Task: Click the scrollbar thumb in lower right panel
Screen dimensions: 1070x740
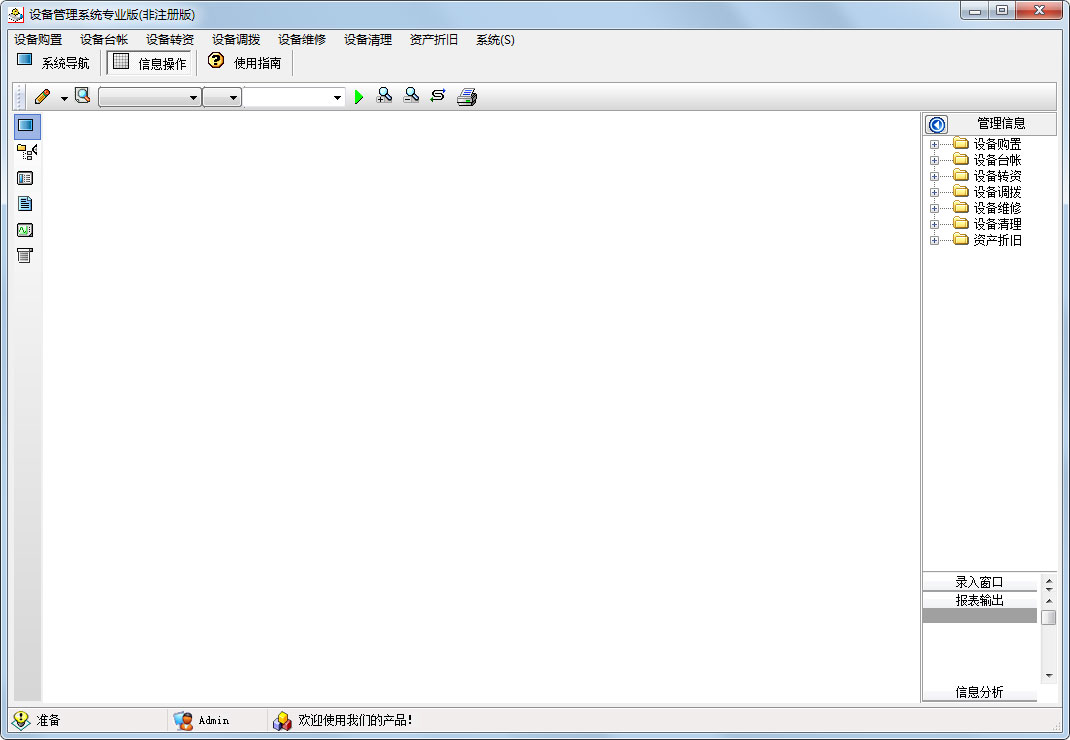Action: 1049,617
